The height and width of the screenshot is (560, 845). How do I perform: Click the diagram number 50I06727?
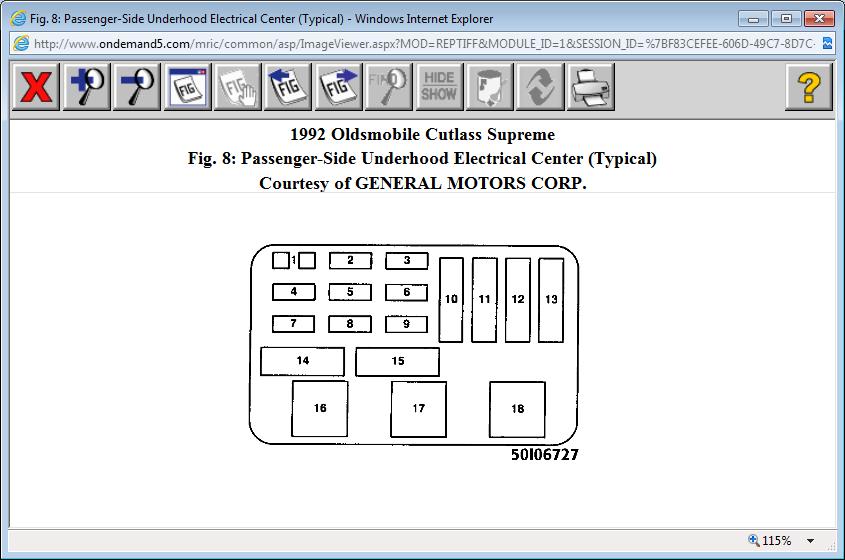(x=545, y=455)
